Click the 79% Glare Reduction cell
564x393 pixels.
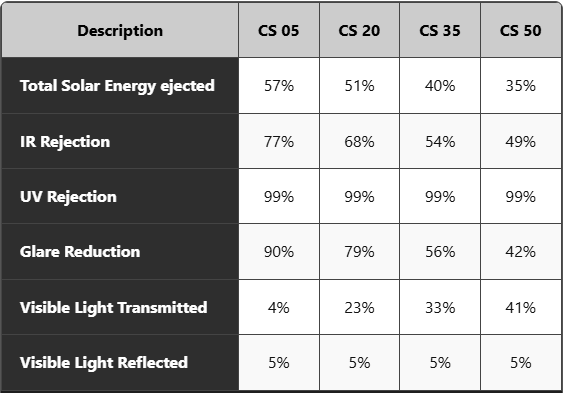(359, 252)
